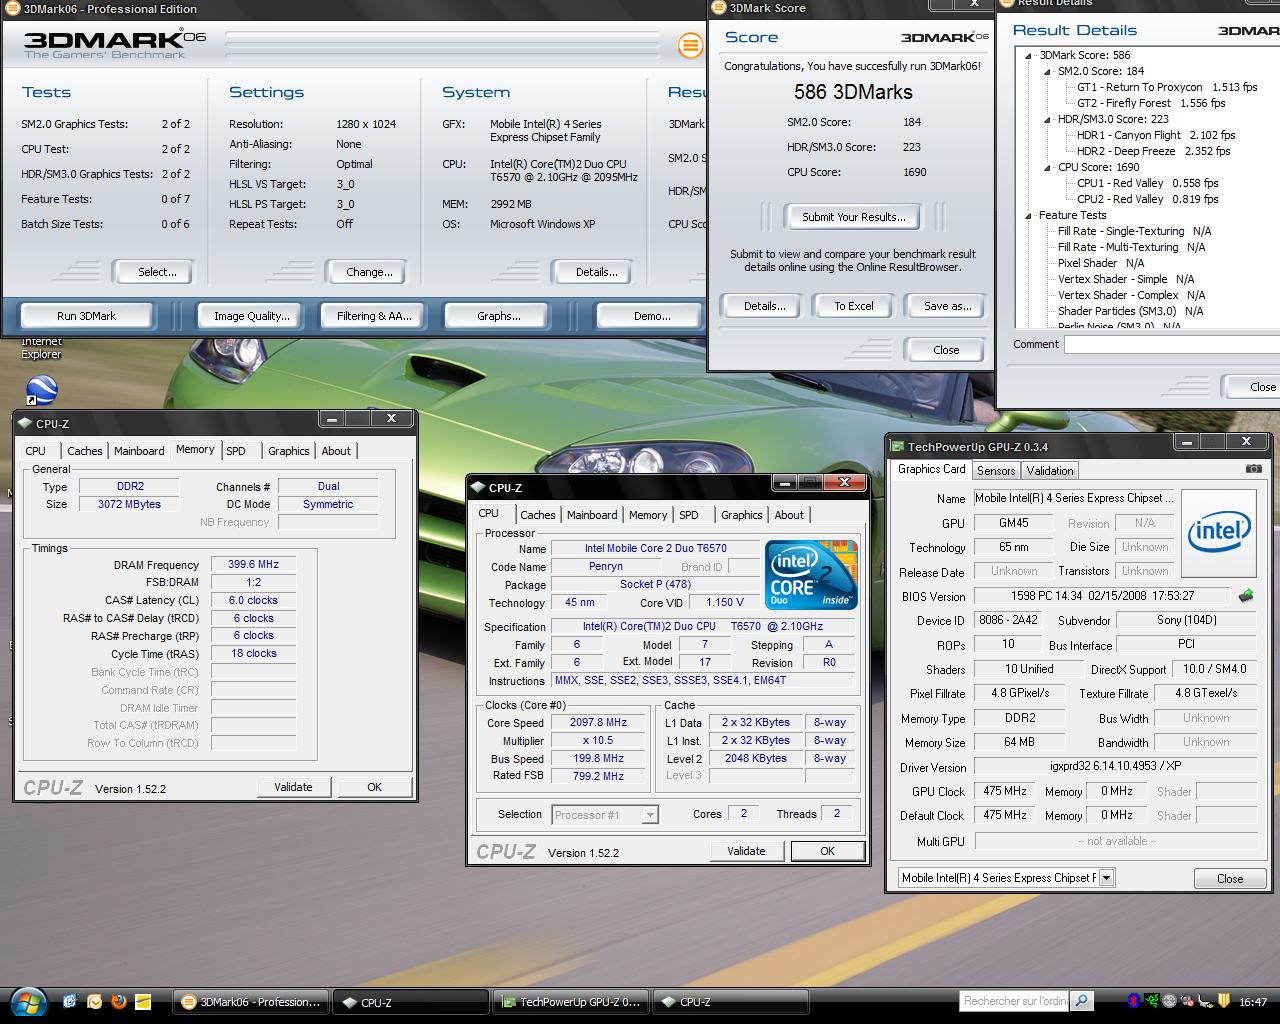
Task: Click the 16:47 taskbar clock
Action: click(1253, 1002)
